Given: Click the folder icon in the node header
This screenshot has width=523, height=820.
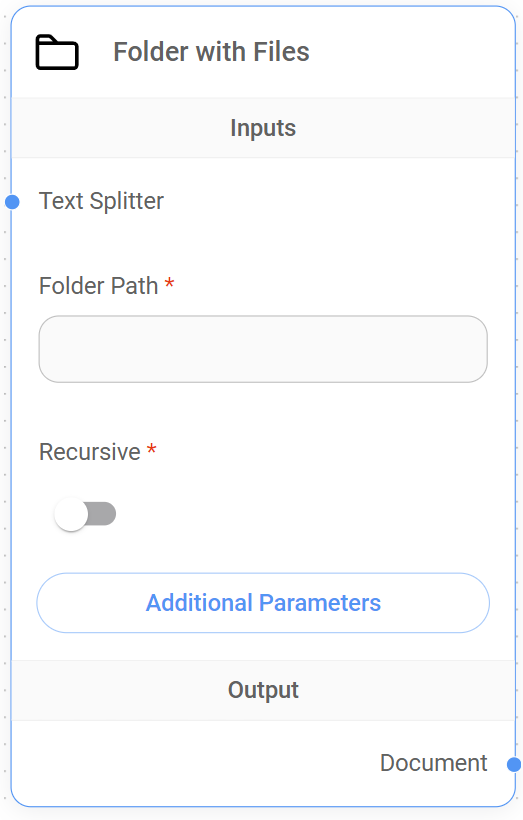Looking at the screenshot, I should pyautogui.click(x=57, y=52).
